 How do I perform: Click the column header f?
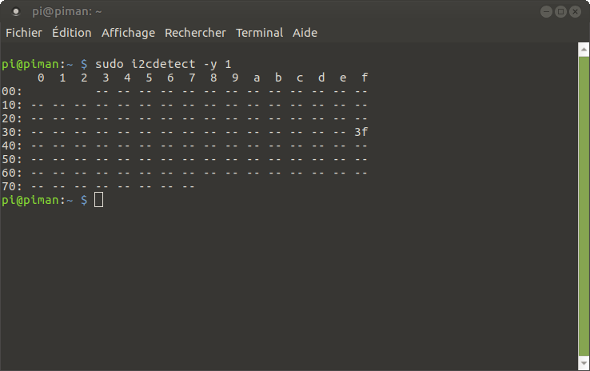point(364,78)
